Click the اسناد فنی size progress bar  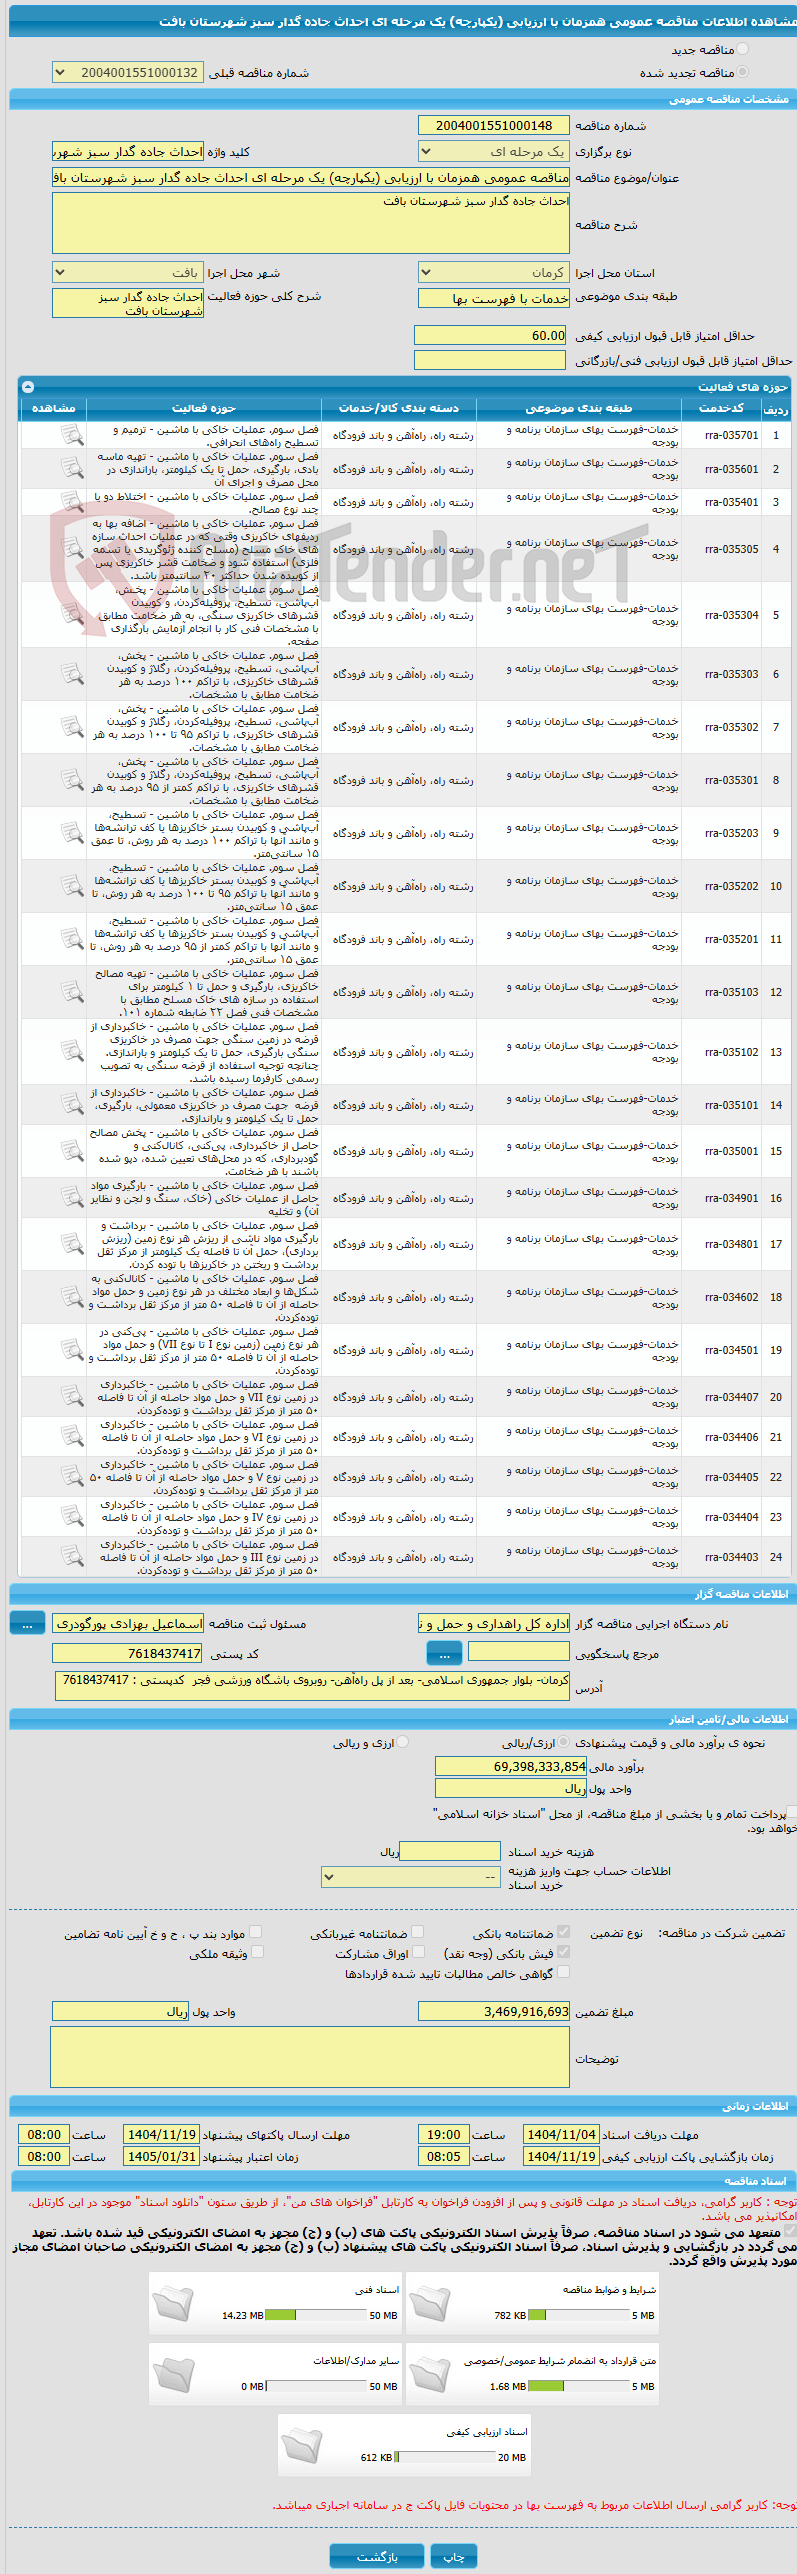[x=316, y=2315]
